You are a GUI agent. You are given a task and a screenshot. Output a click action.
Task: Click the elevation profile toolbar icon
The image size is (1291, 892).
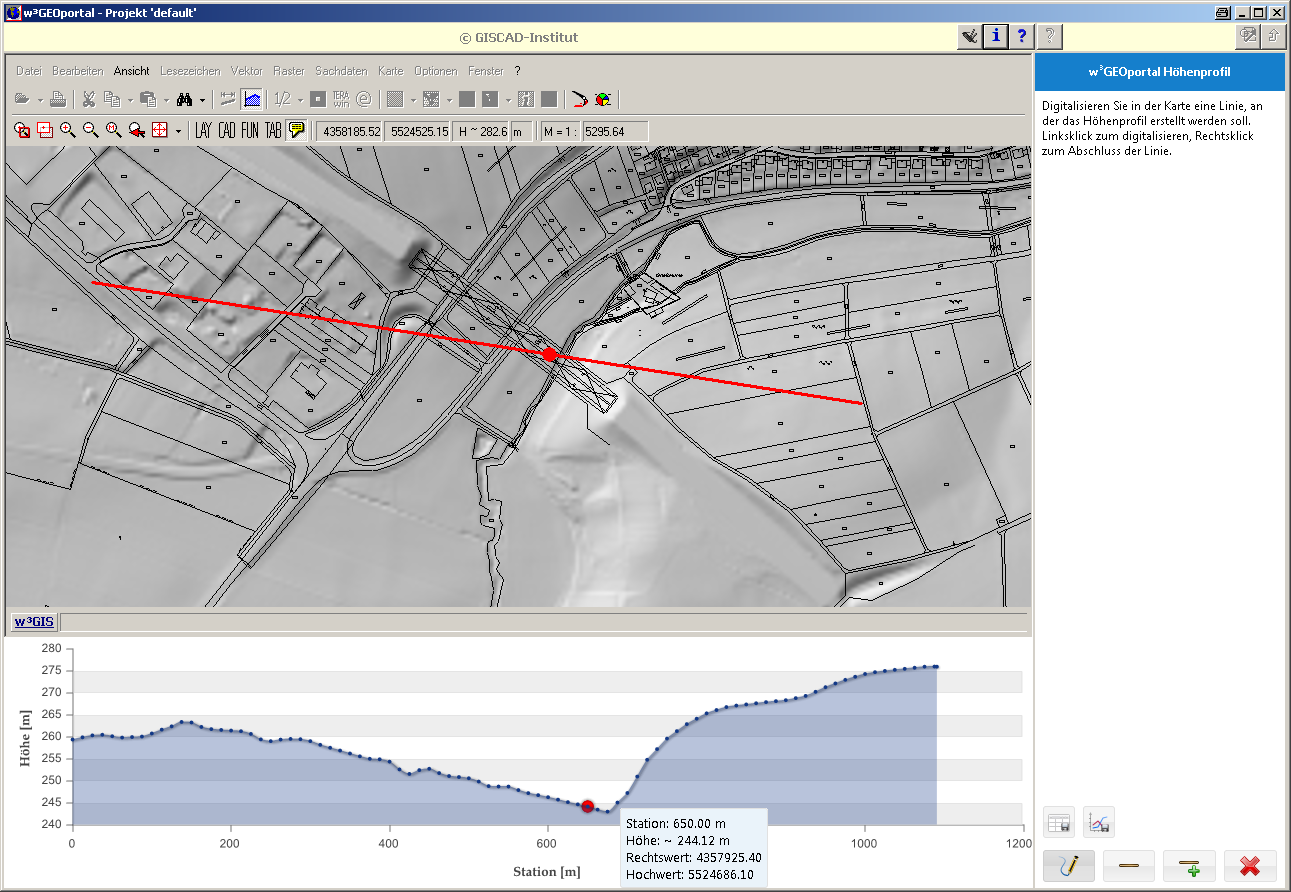[252, 99]
